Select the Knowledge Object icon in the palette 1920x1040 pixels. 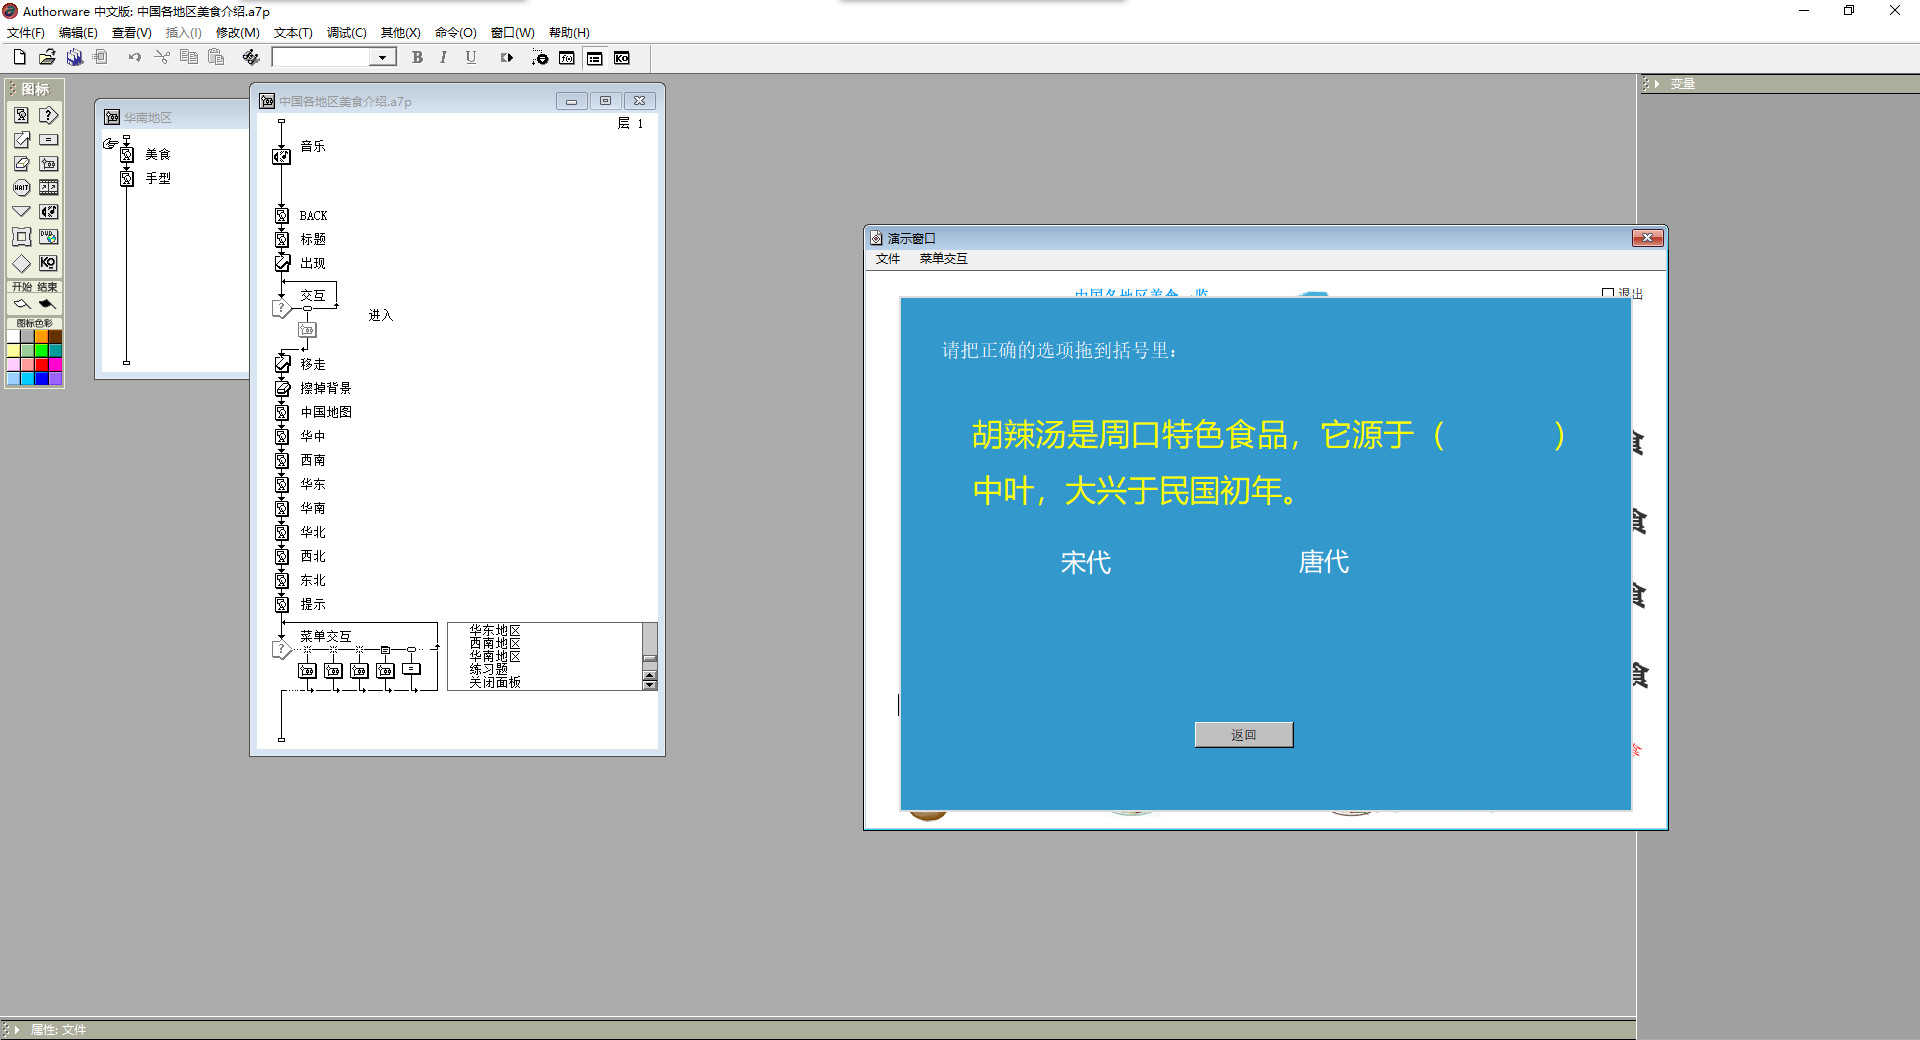48,263
